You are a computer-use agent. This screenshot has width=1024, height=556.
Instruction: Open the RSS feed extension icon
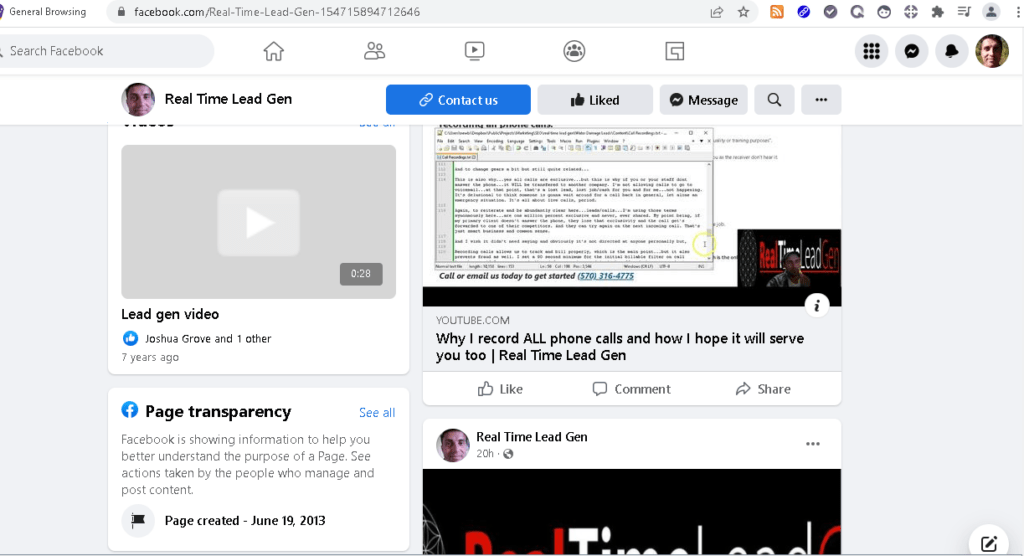(776, 12)
